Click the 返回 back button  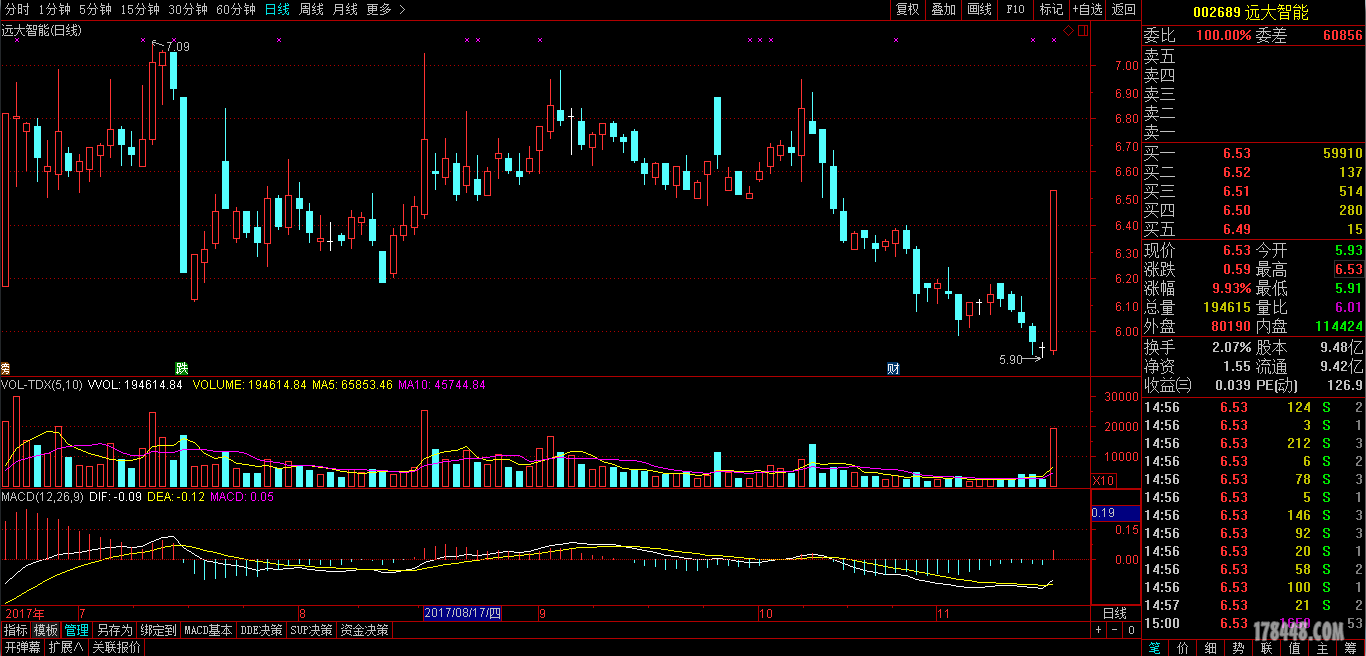tap(1124, 9)
